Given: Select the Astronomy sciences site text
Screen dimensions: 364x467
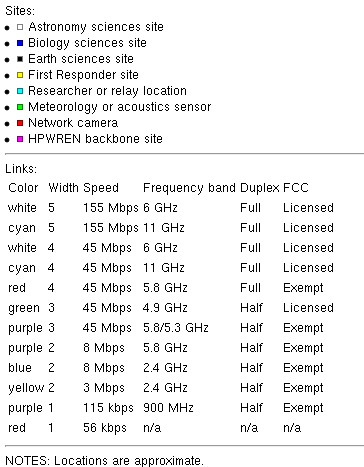Looking at the screenshot, I should pyautogui.click(x=96, y=27).
